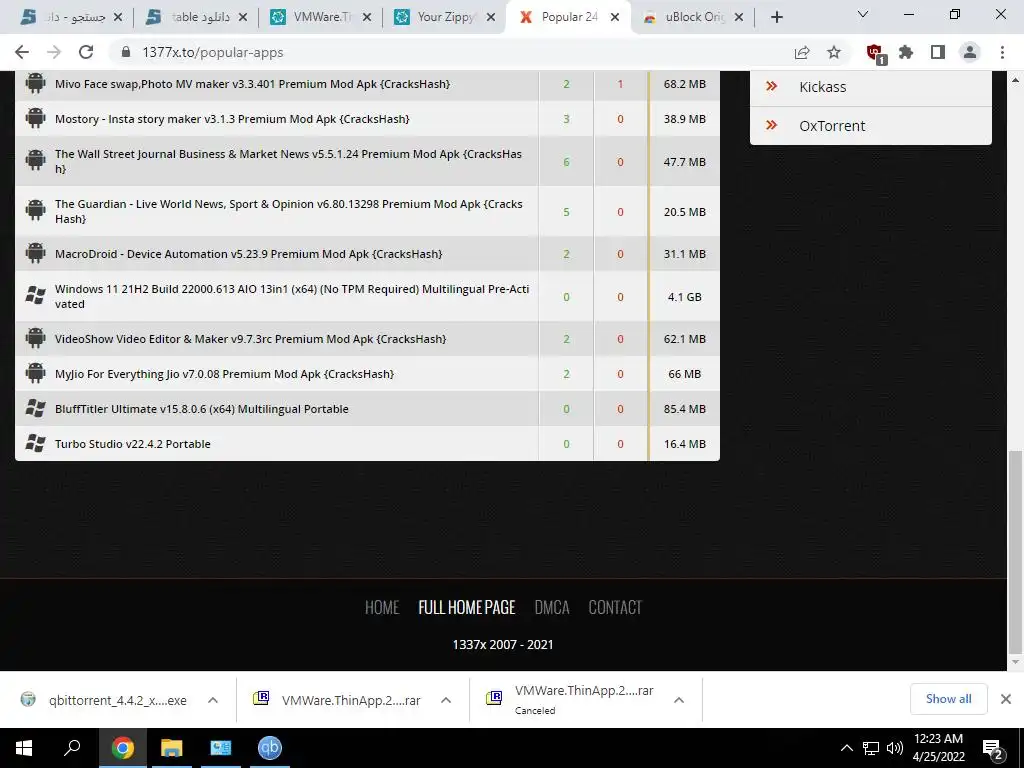This screenshot has width=1024, height=768.
Task: Click the Android icon beside VideoShow
Action: coord(35,338)
